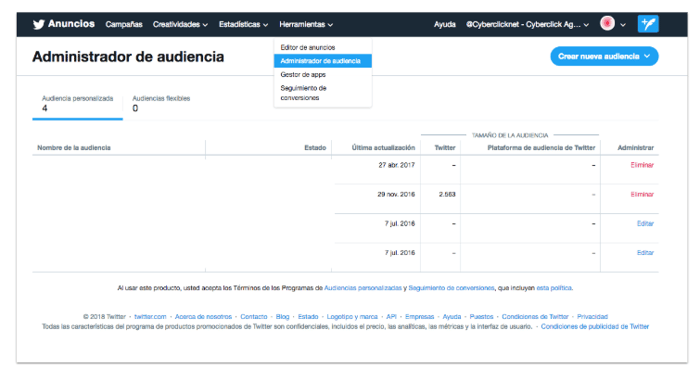Click the compose tweet feather icon

point(648,24)
